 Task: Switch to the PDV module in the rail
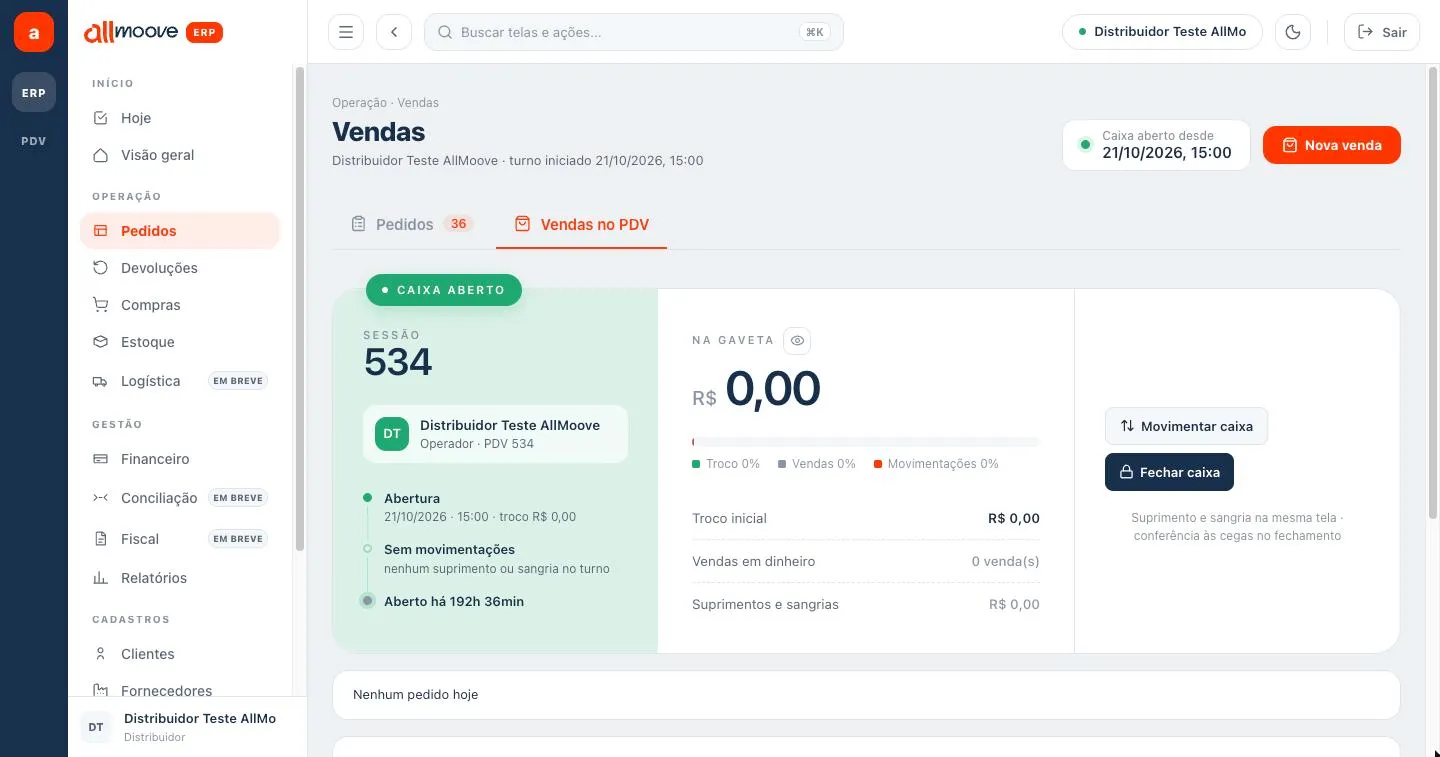pyautogui.click(x=34, y=141)
